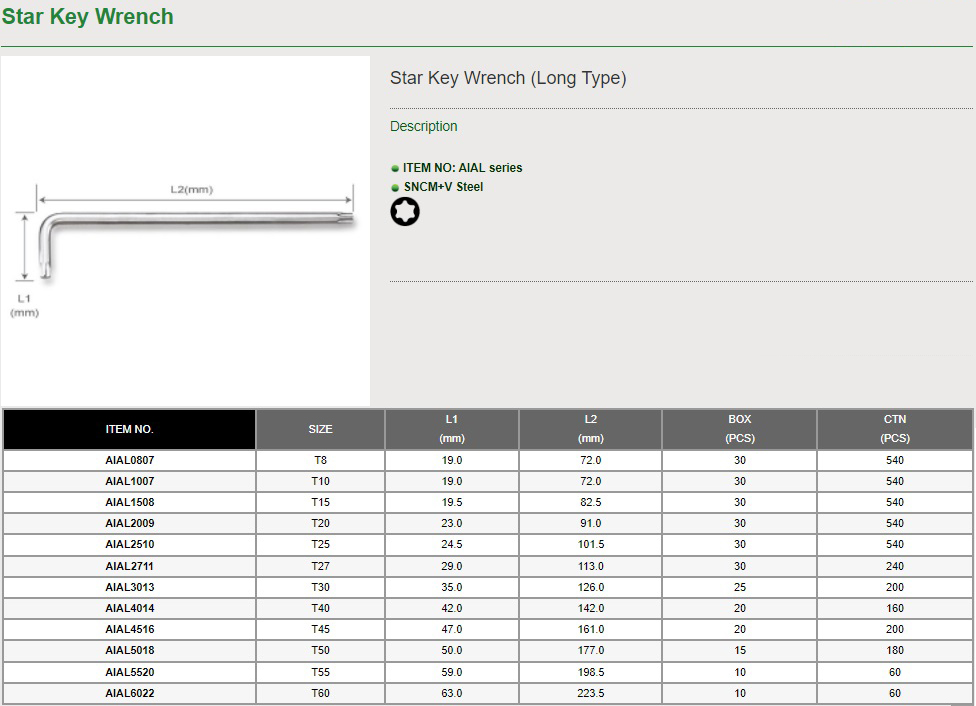The height and width of the screenshot is (706, 976).
Task: Click the star-shaped Torx profile icon
Action: click(x=405, y=212)
